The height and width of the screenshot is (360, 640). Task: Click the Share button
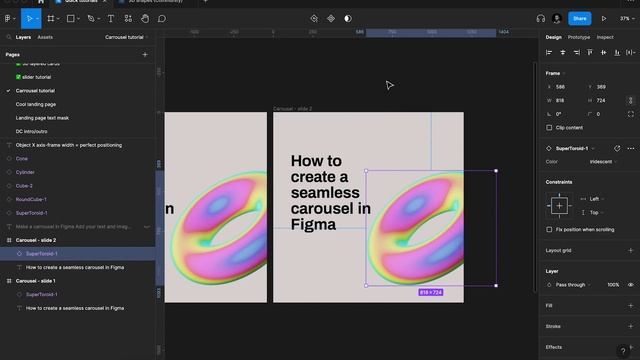pyautogui.click(x=580, y=18)
